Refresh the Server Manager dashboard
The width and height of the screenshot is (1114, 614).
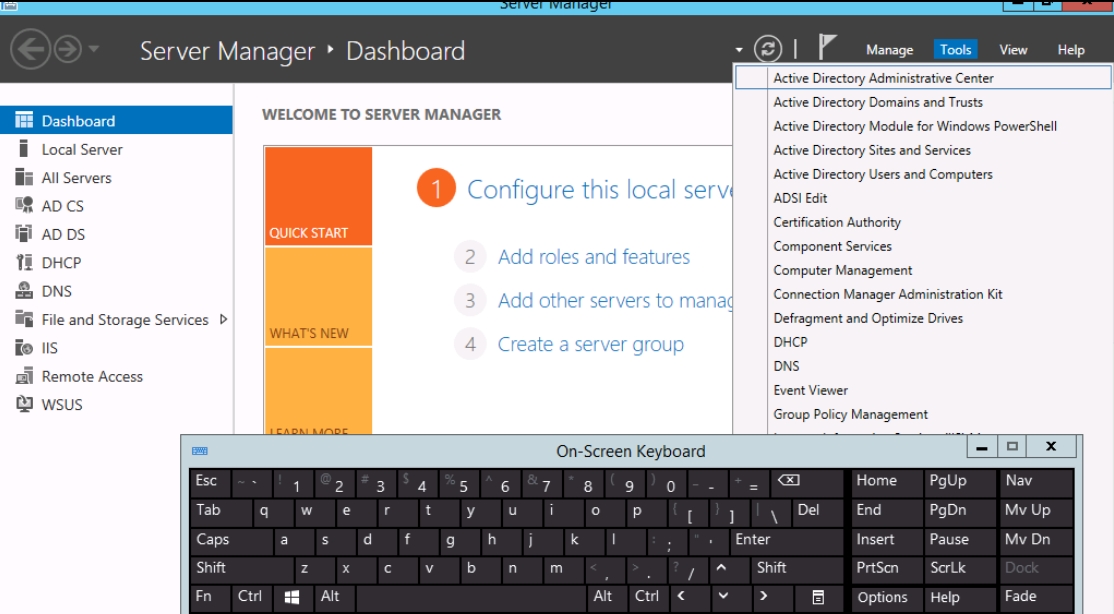tap(768, 49)
